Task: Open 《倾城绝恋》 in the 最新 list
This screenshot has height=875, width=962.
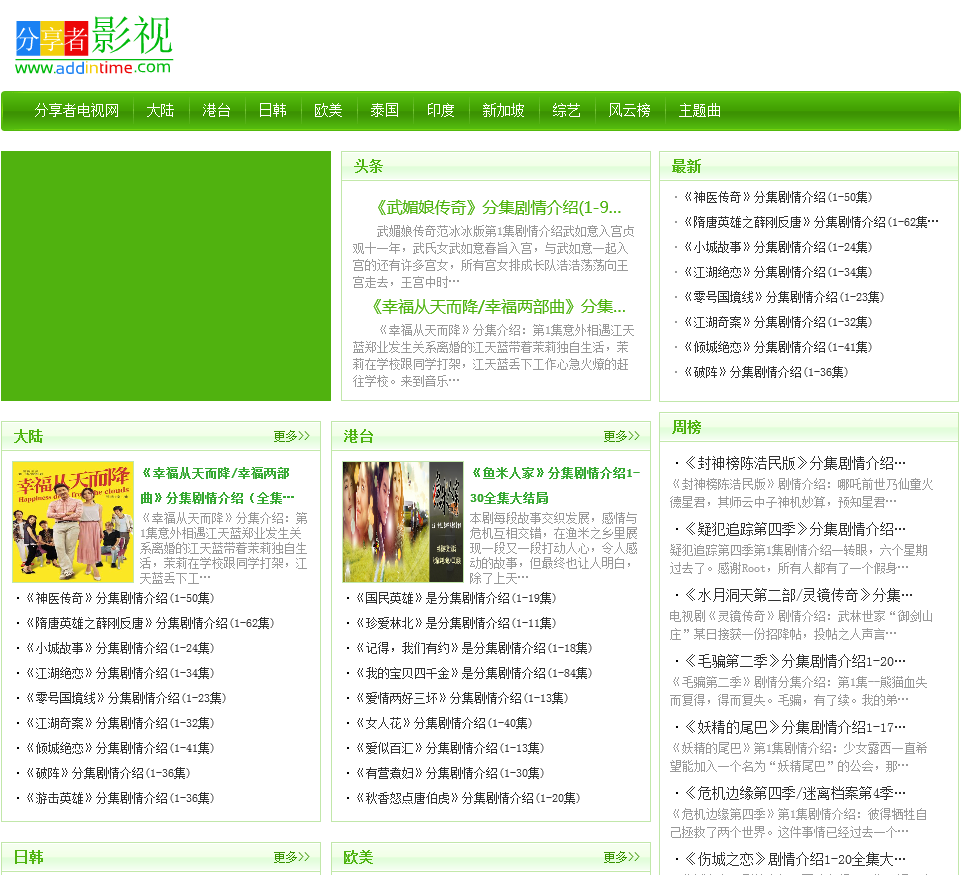Action: [x=777, y=347]
